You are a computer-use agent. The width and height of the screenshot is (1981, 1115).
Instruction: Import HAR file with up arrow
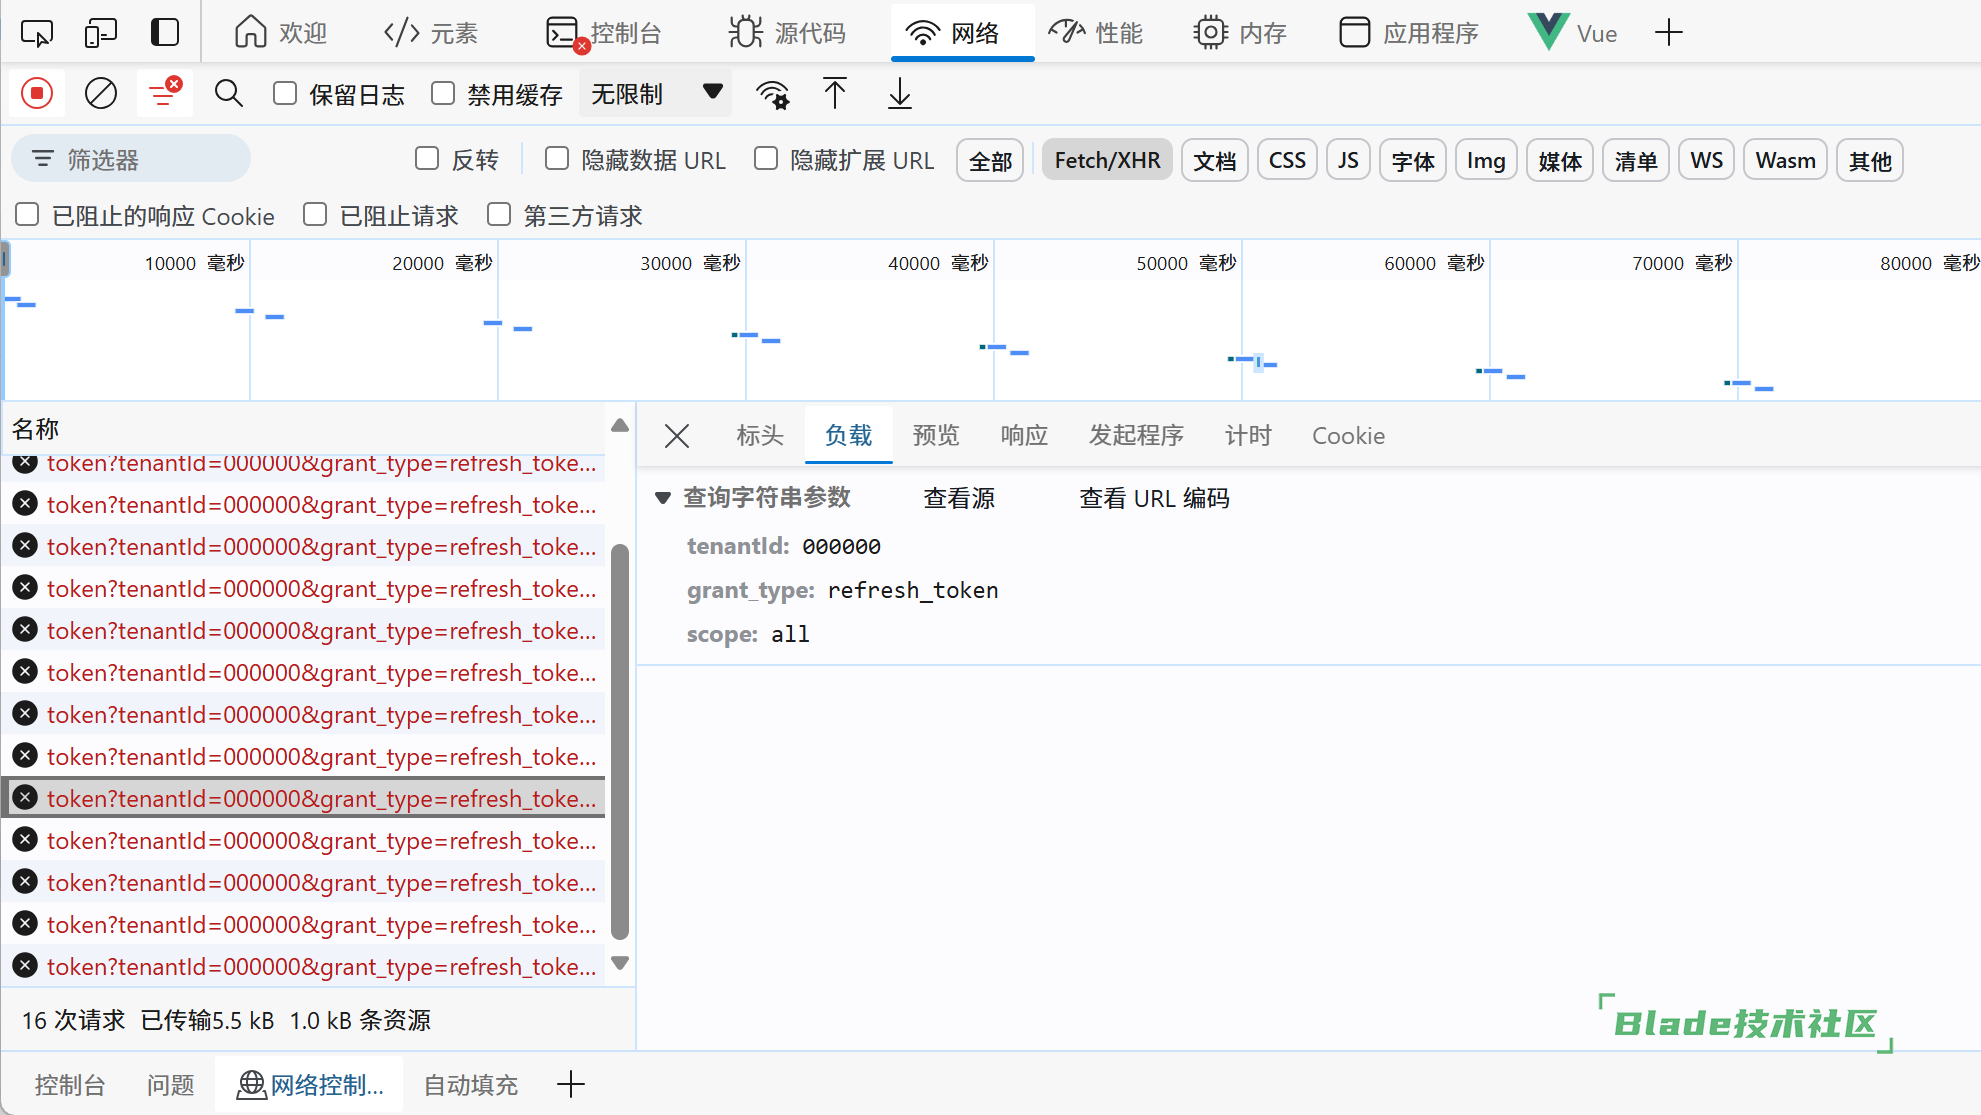[x=835, y=94]
